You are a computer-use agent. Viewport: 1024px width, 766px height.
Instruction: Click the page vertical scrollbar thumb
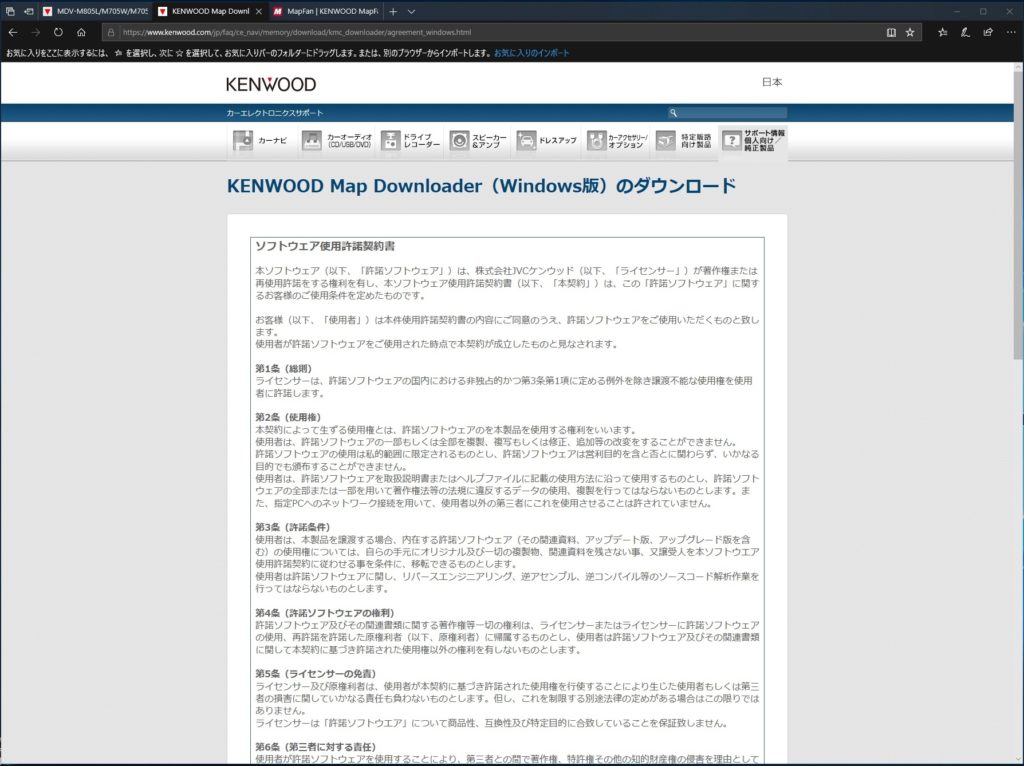(x=1018, y=214)
